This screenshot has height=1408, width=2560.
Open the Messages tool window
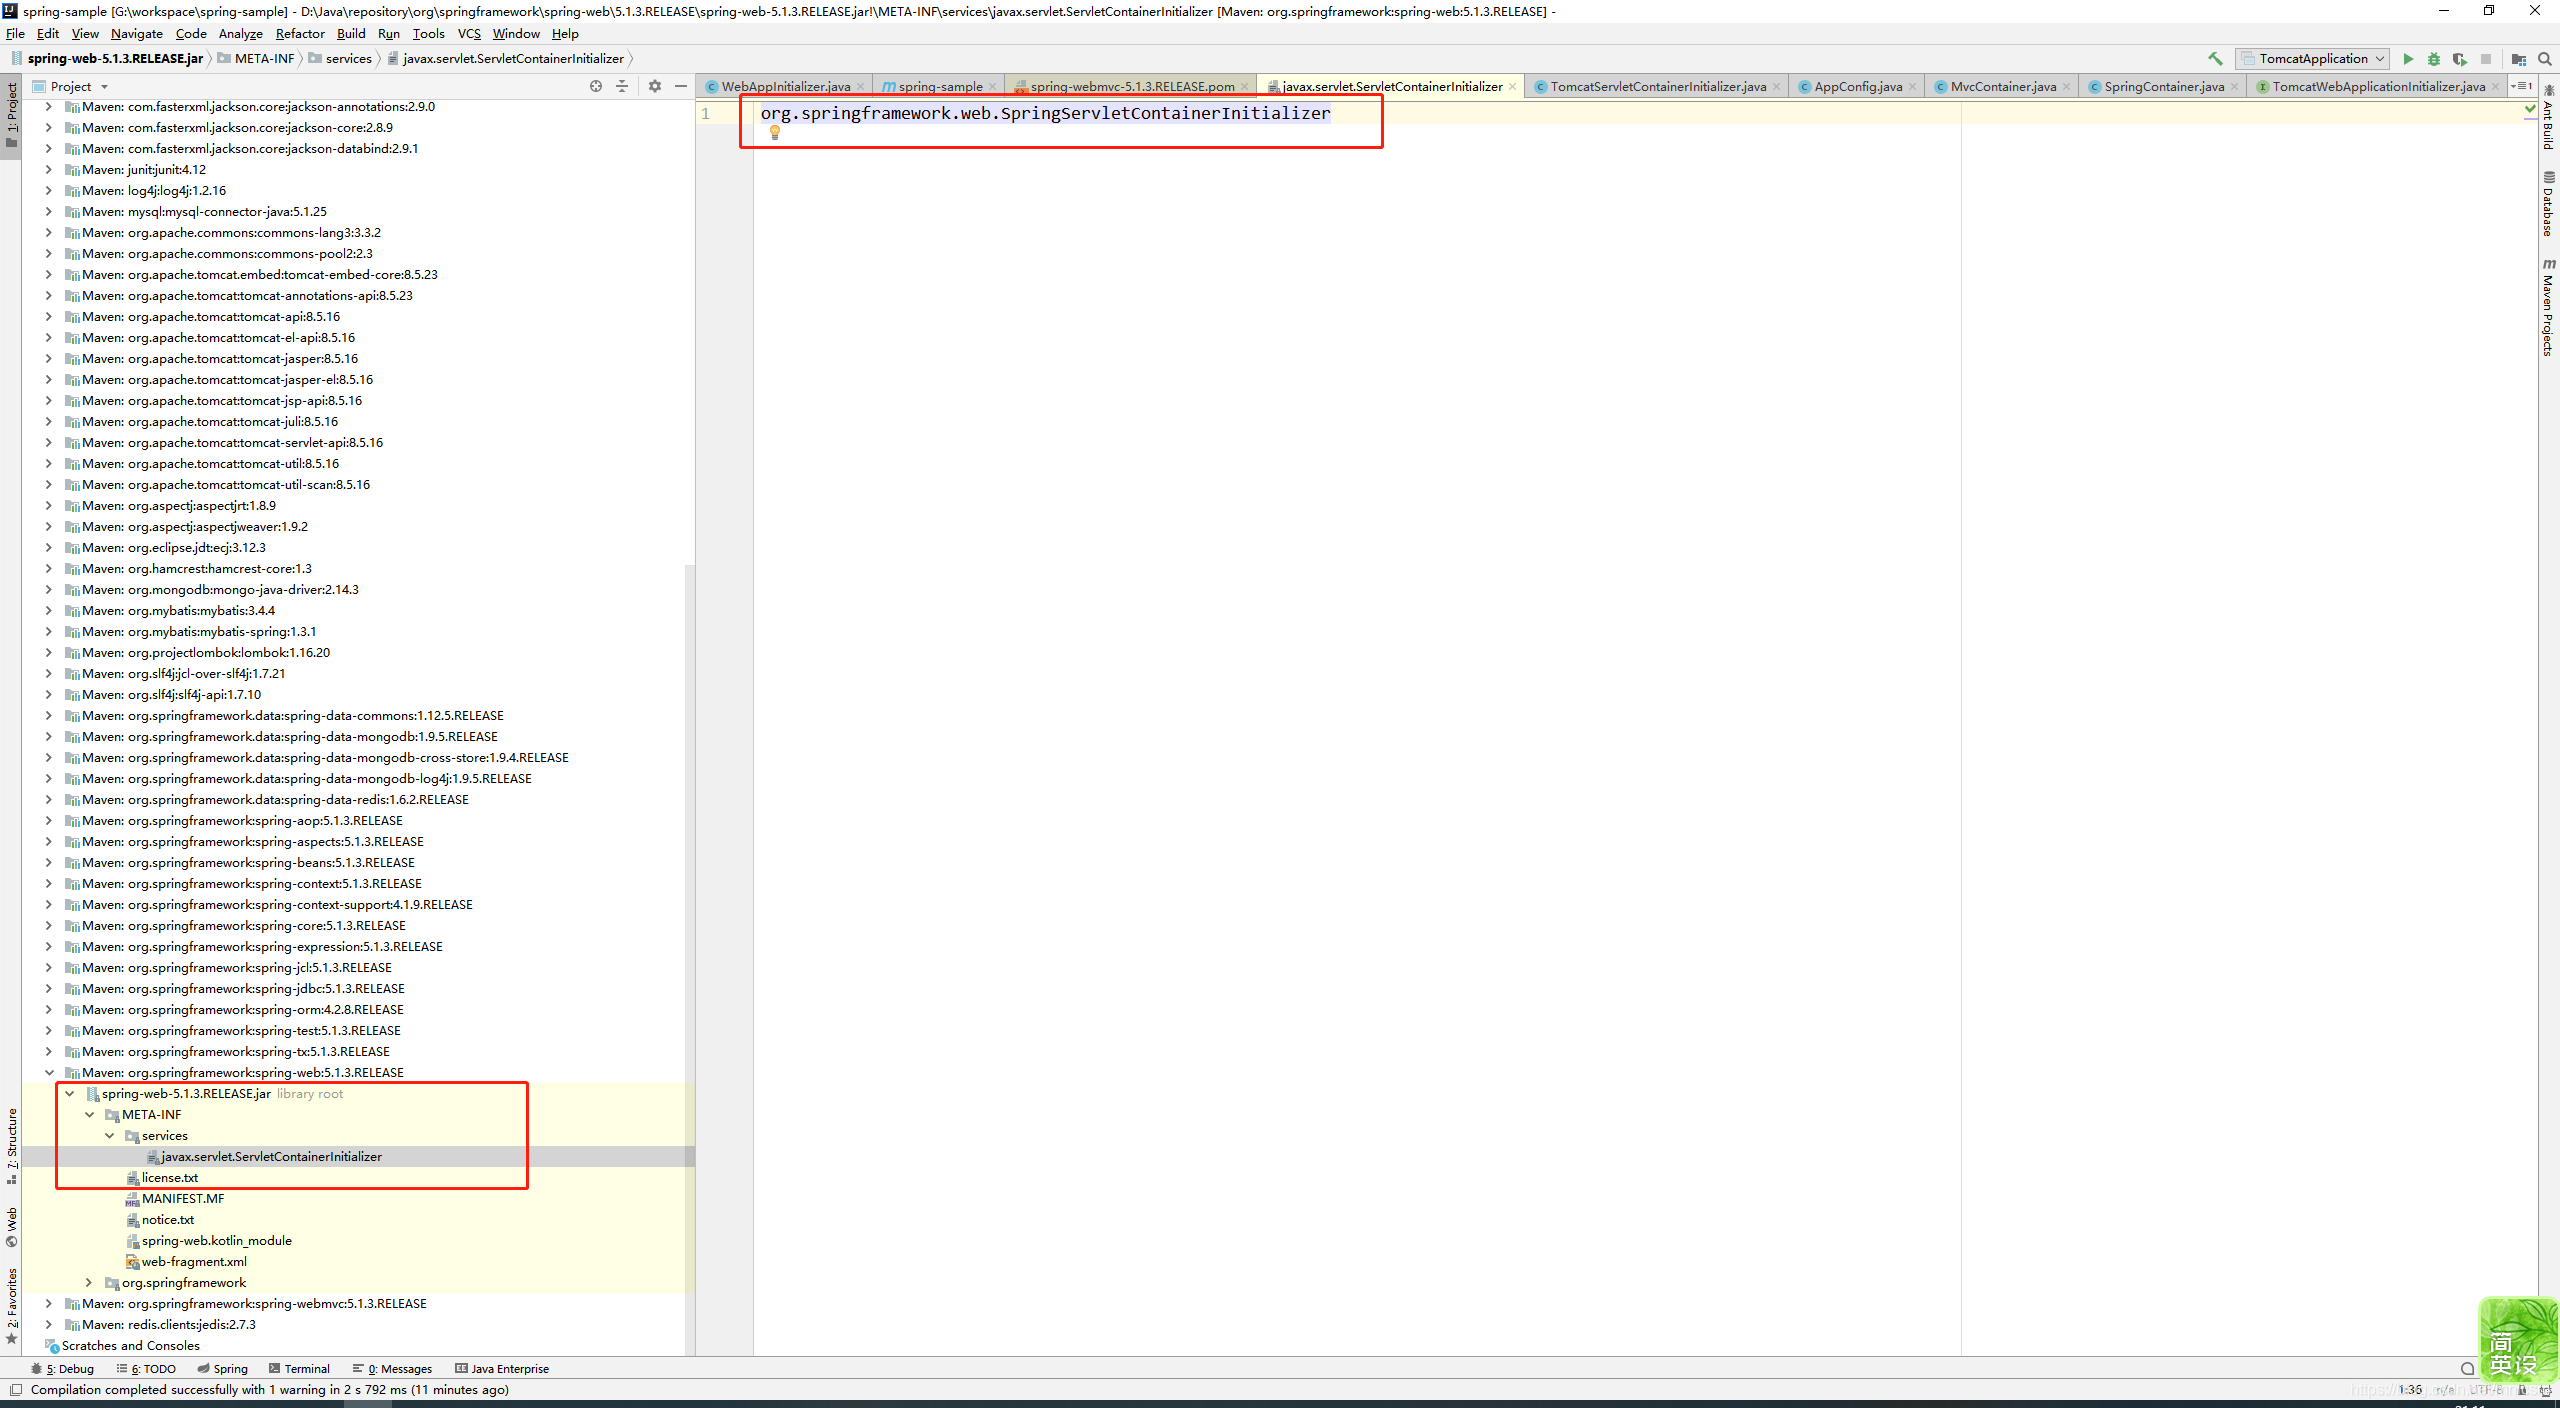[392, 1369]
